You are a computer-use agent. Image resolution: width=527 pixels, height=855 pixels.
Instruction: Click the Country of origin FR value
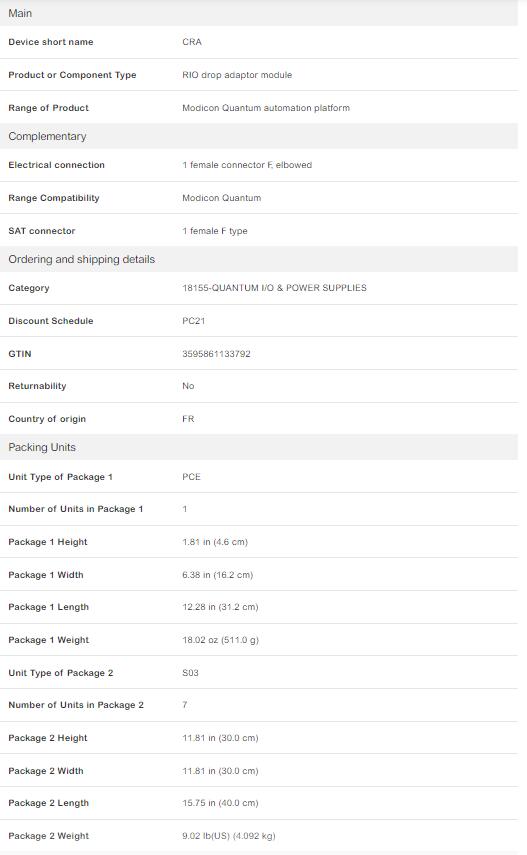(x=188, y=419)
